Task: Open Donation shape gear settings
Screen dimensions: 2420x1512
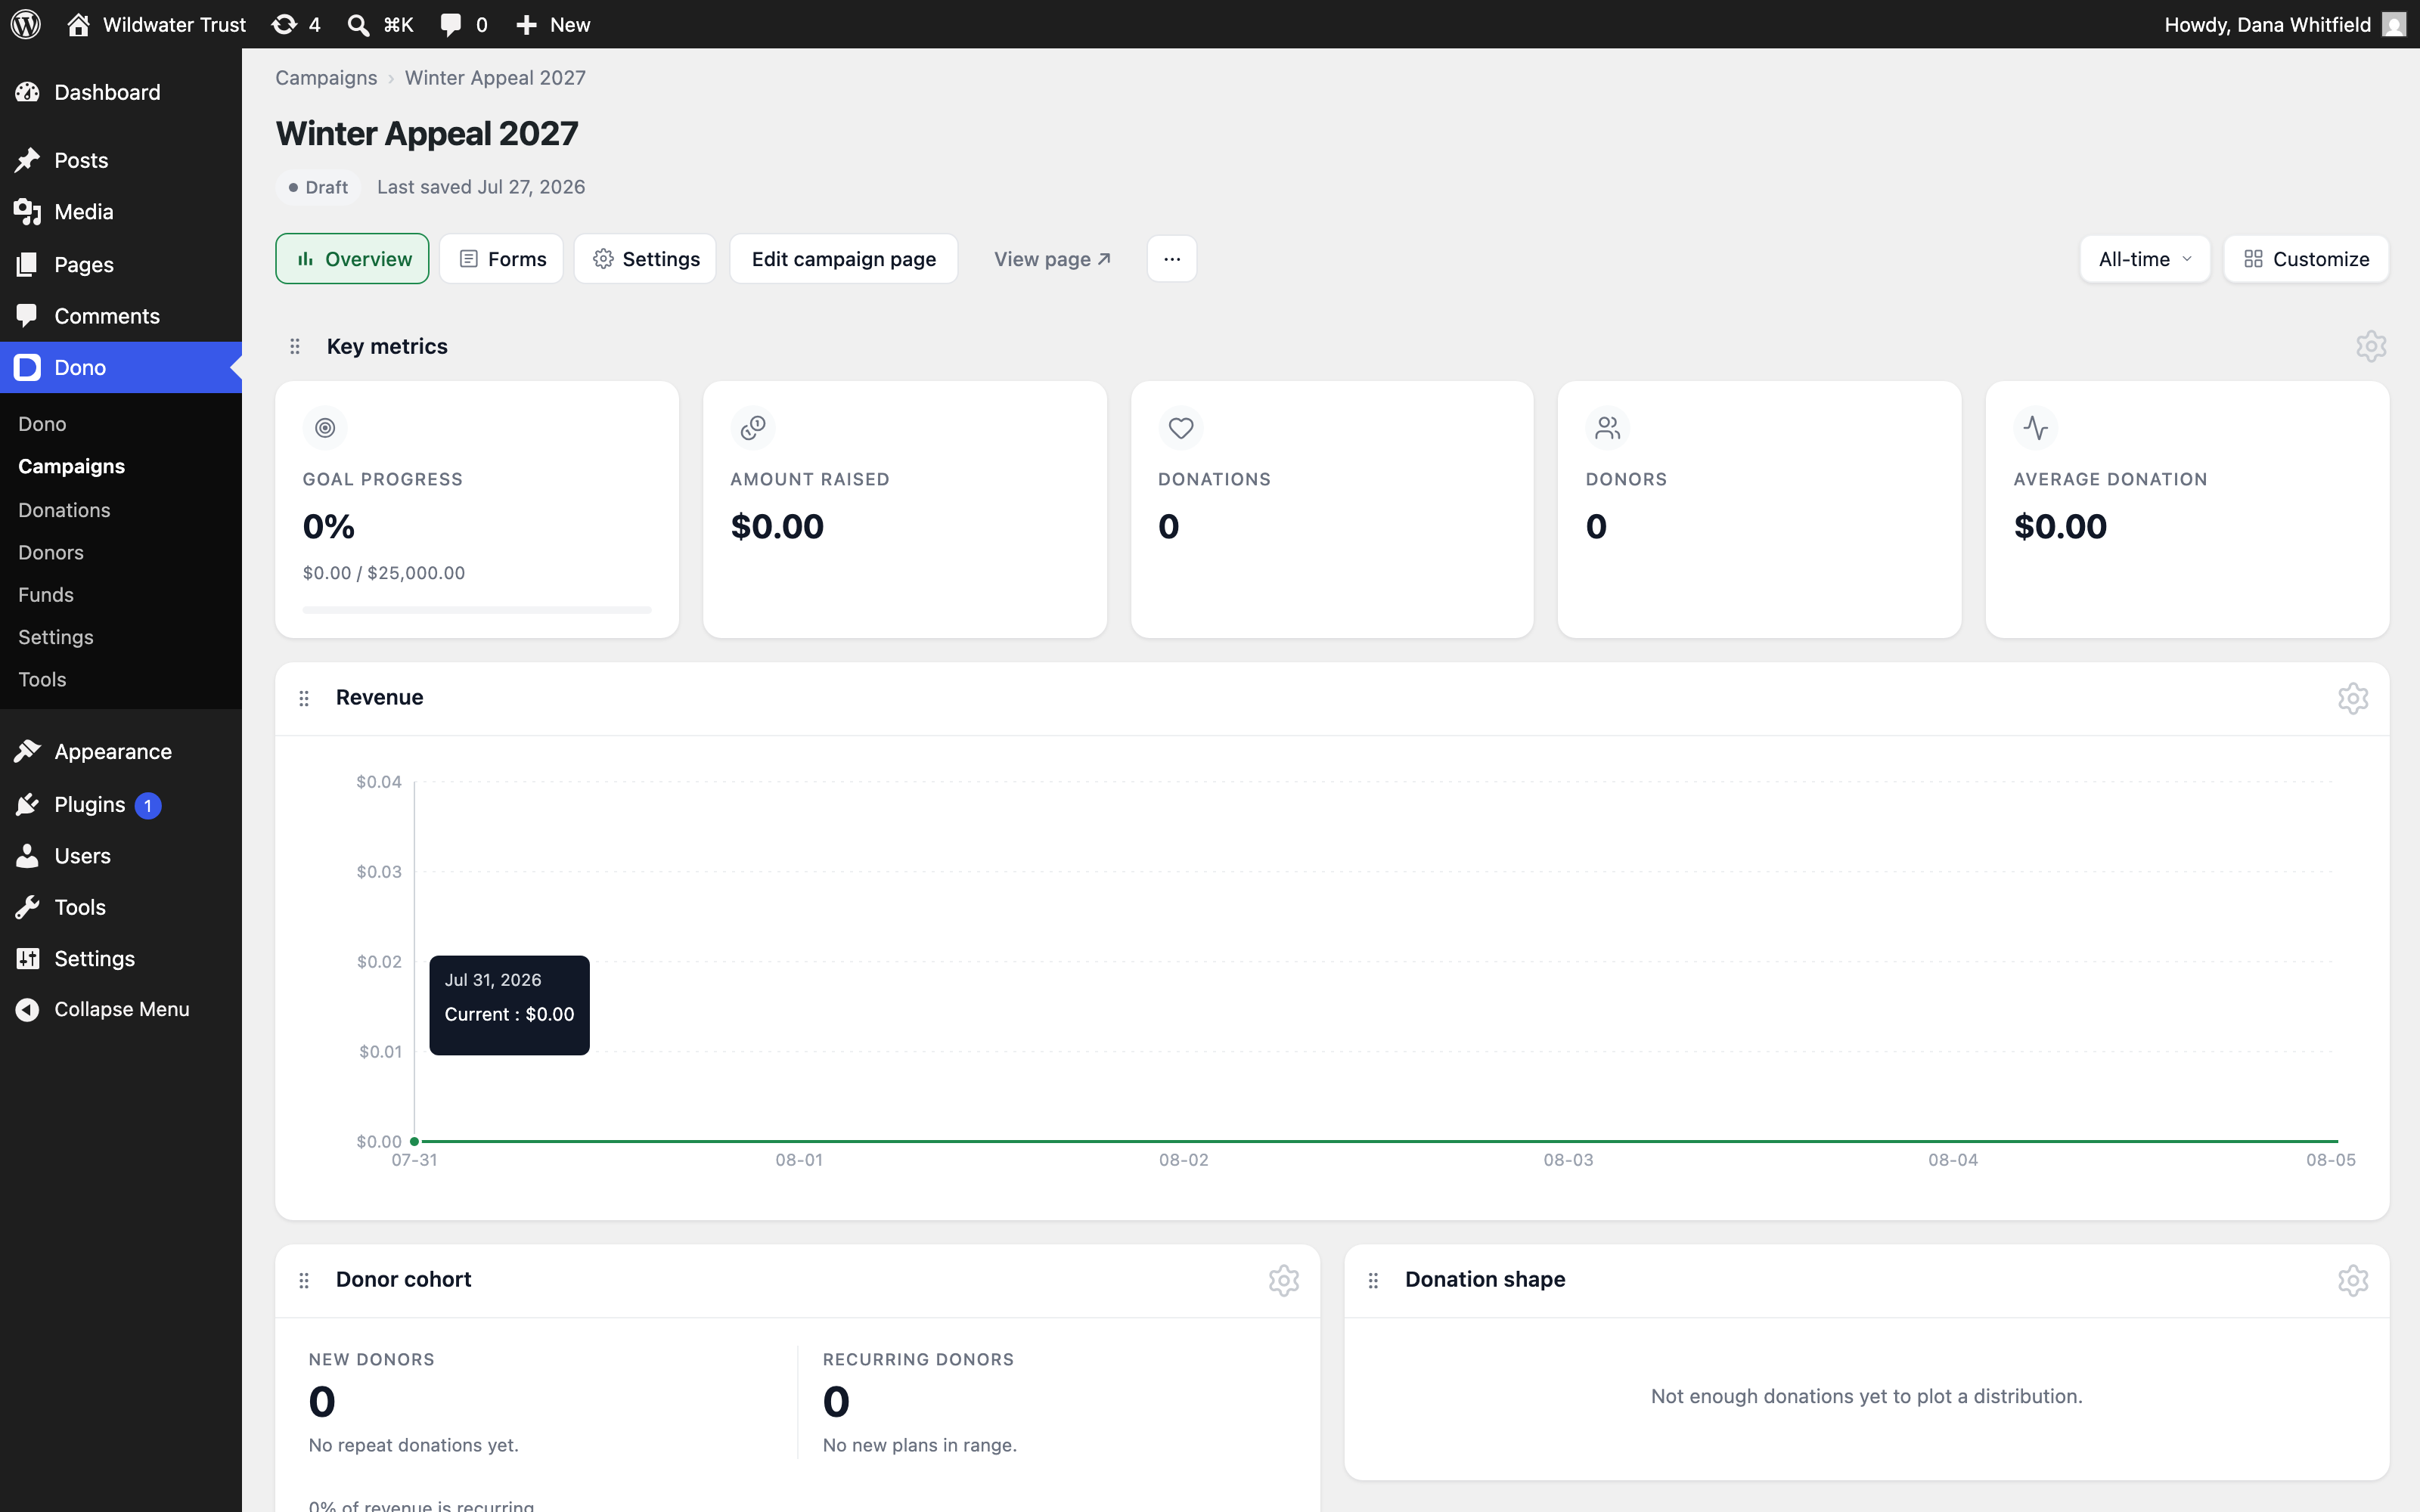Action: point(2353,1280)
